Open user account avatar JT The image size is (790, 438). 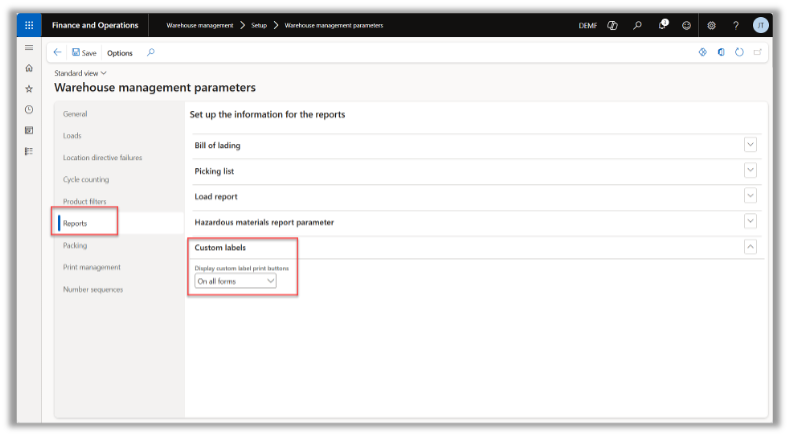(761, 25)
